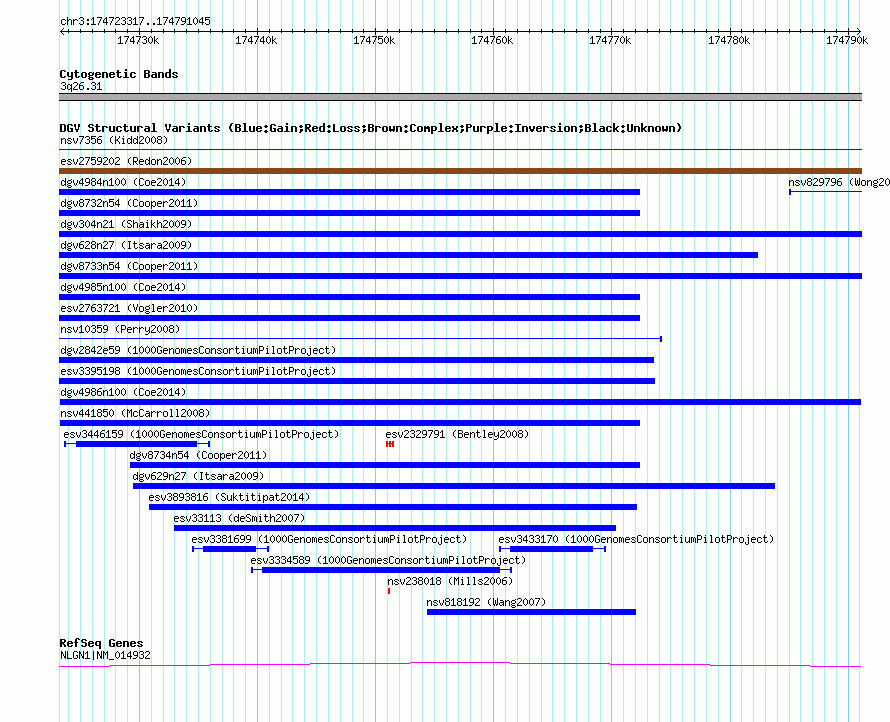Click dgv2842e59 1000Genomes variant label

[x=198, y=350]
